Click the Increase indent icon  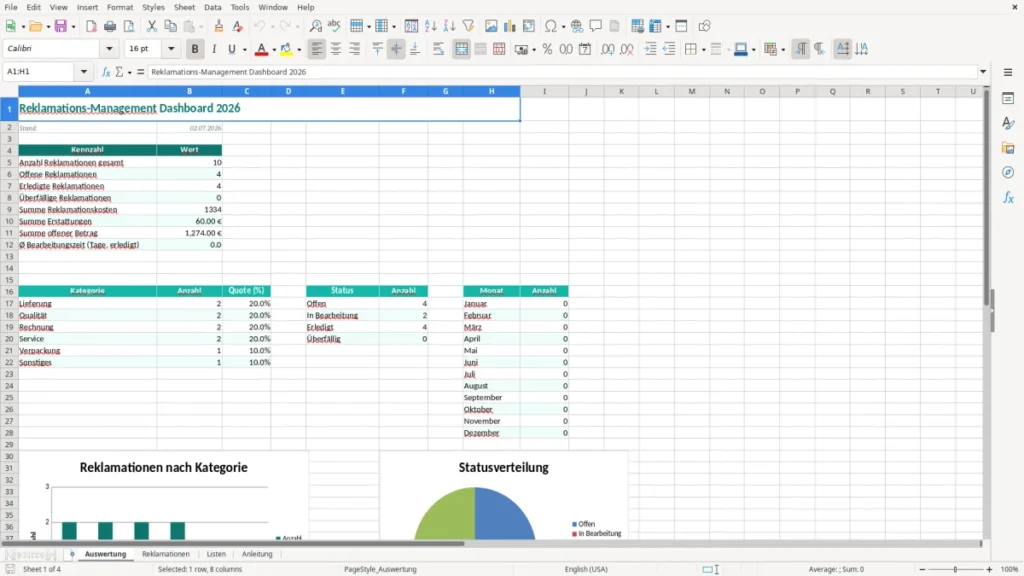coord(650,49)
